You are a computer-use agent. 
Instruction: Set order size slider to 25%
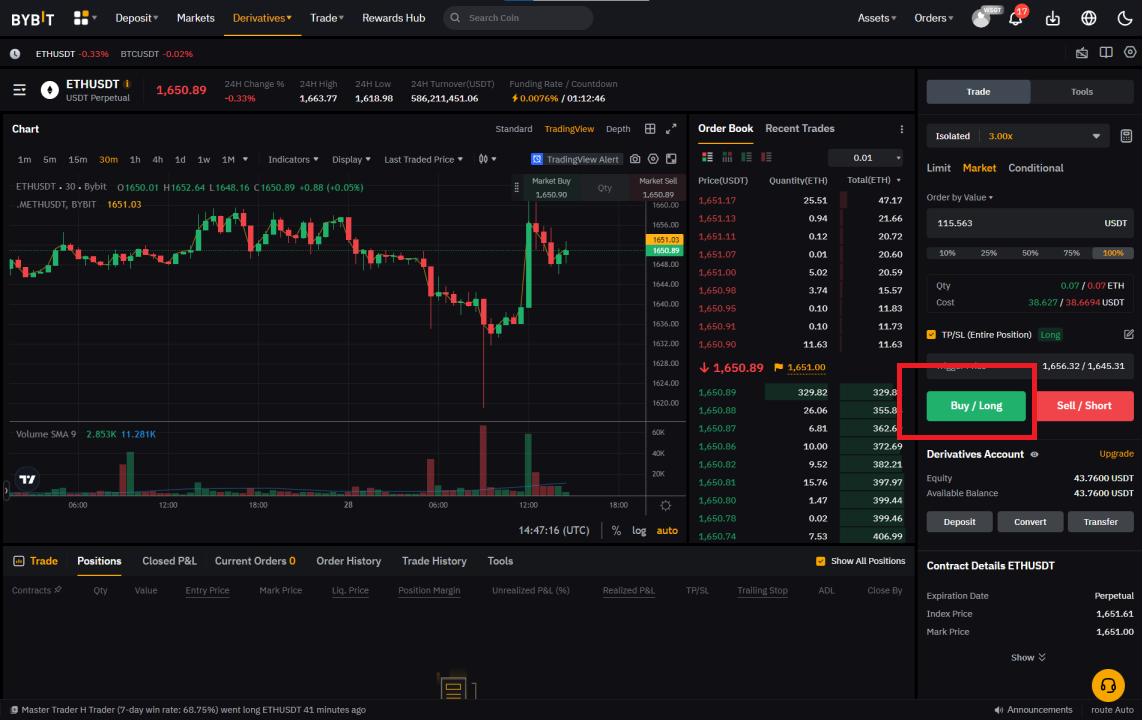989,253
